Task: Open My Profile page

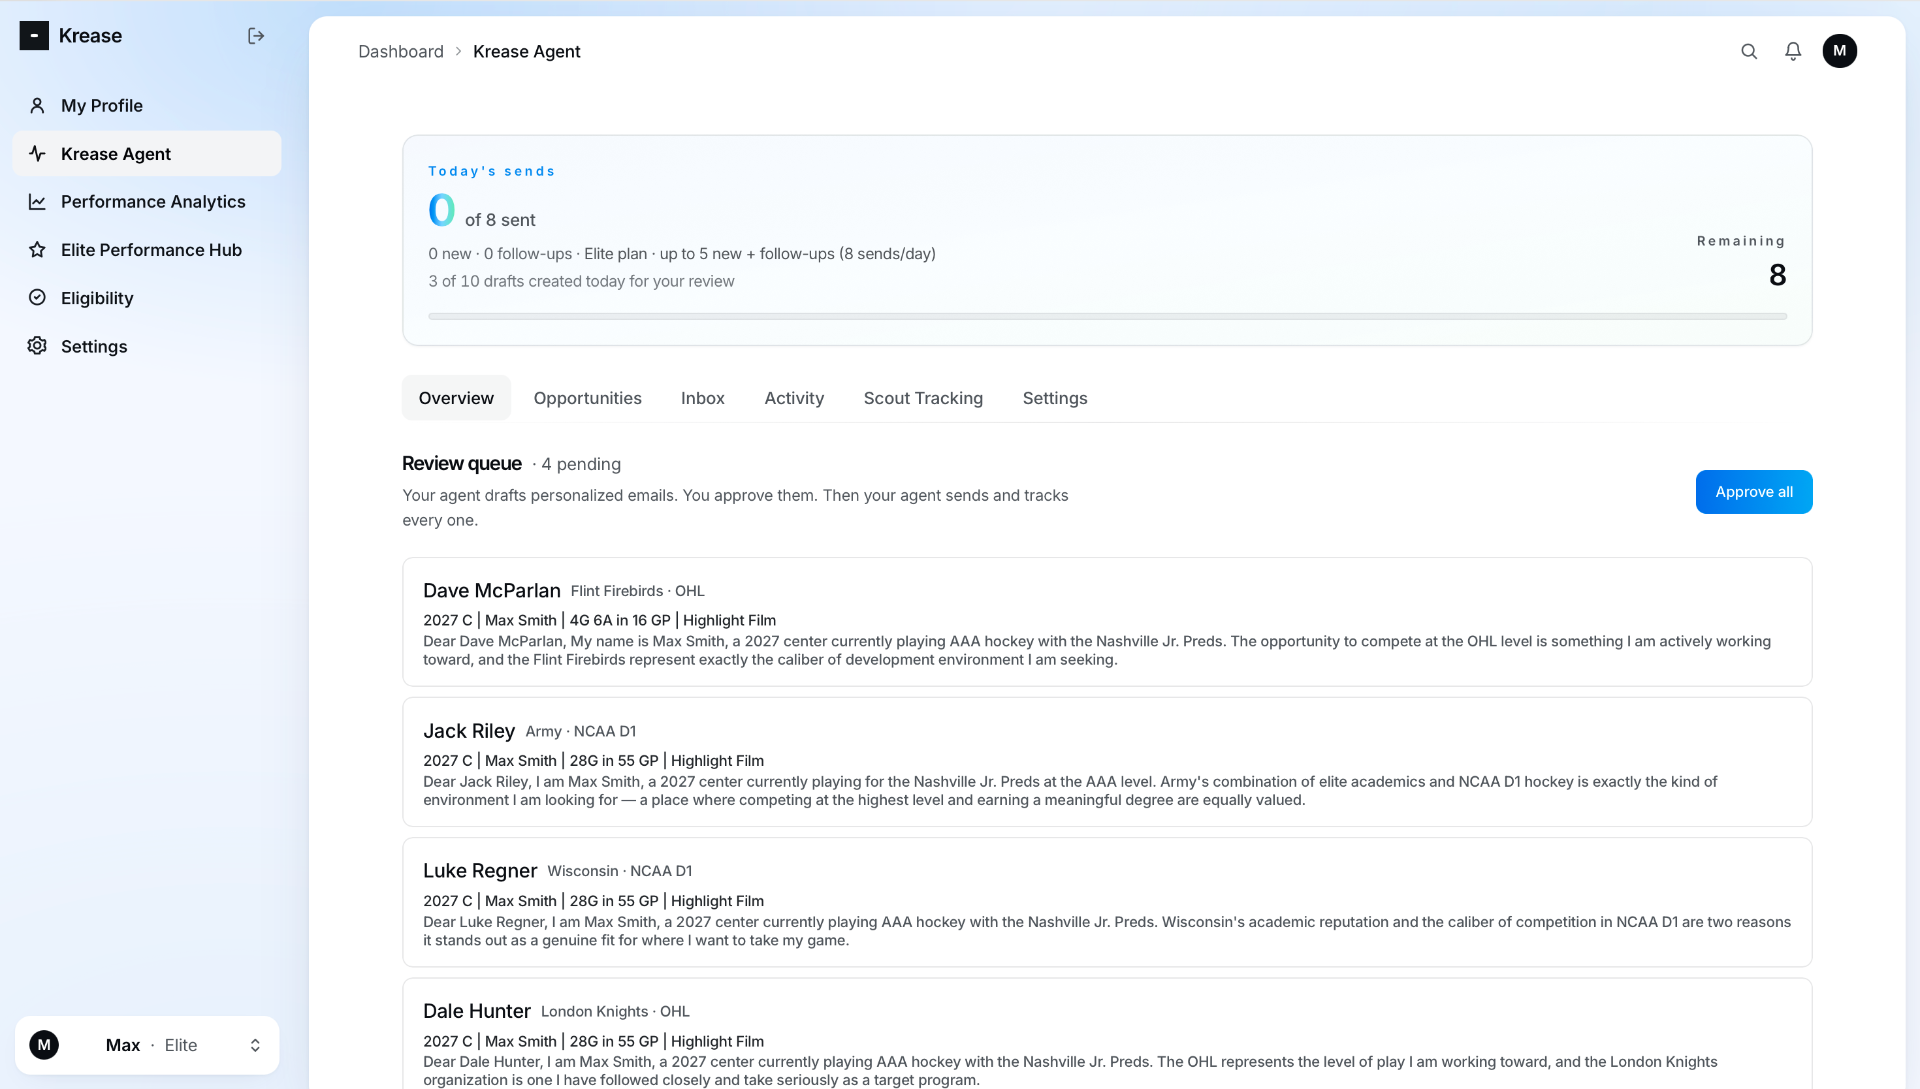Action: (147, 105)
